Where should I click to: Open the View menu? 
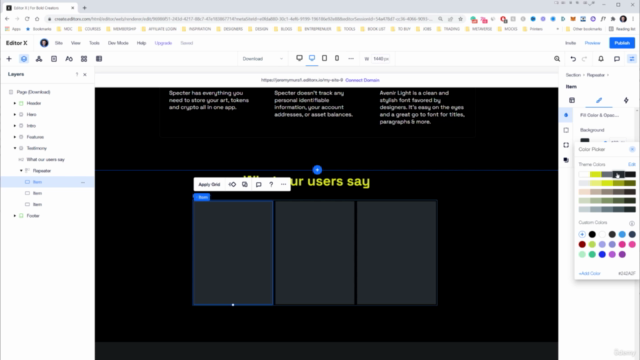pyautogui.click(x=76, y=43)
